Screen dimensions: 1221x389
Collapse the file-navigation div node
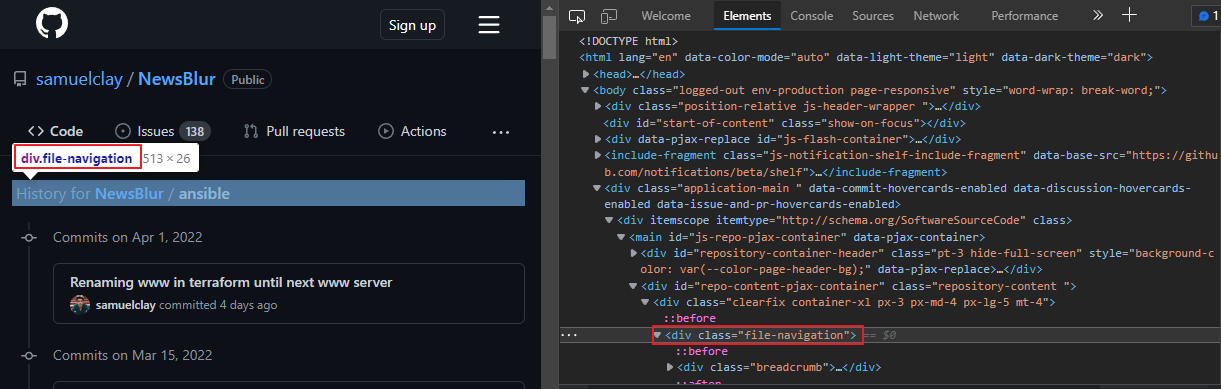(658, 335)
